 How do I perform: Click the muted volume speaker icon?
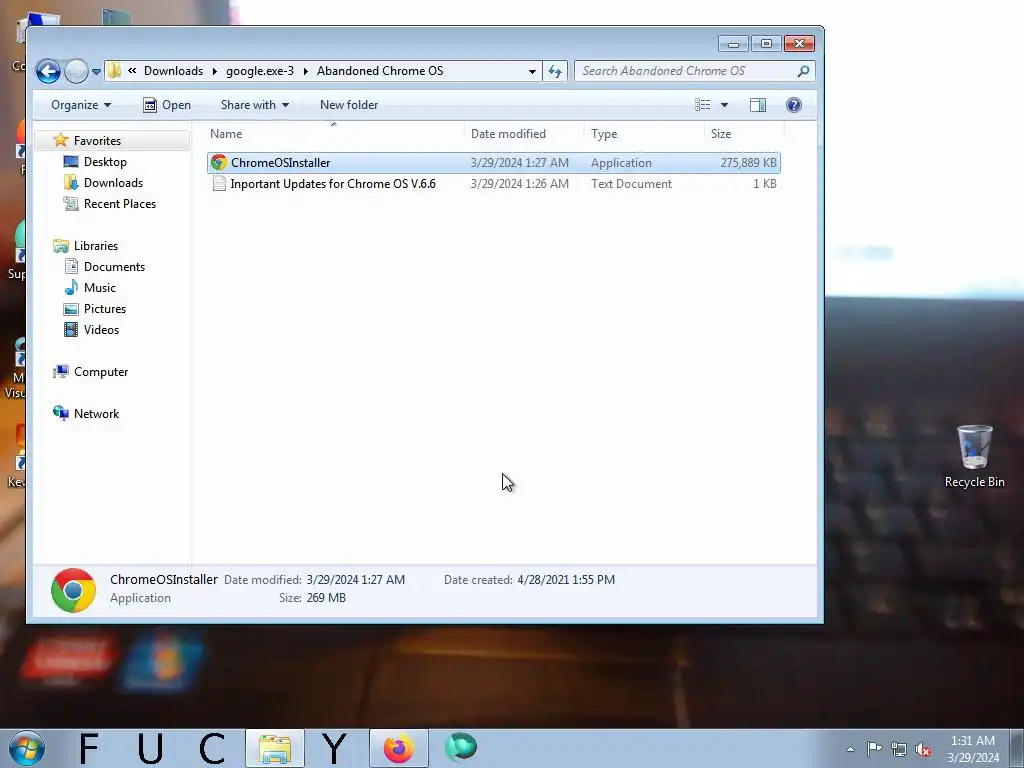click(x=923, y=750)
